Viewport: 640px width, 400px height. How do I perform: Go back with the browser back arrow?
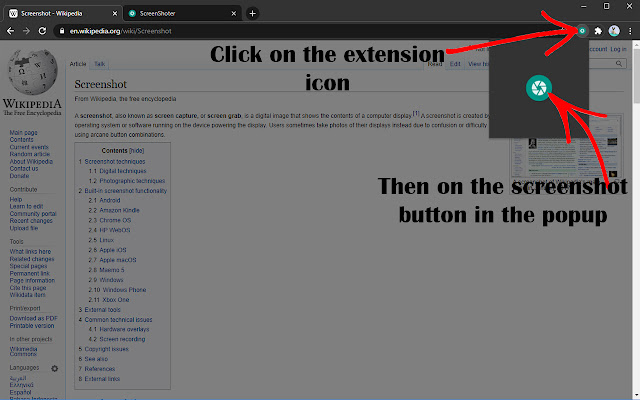[10, 31]
